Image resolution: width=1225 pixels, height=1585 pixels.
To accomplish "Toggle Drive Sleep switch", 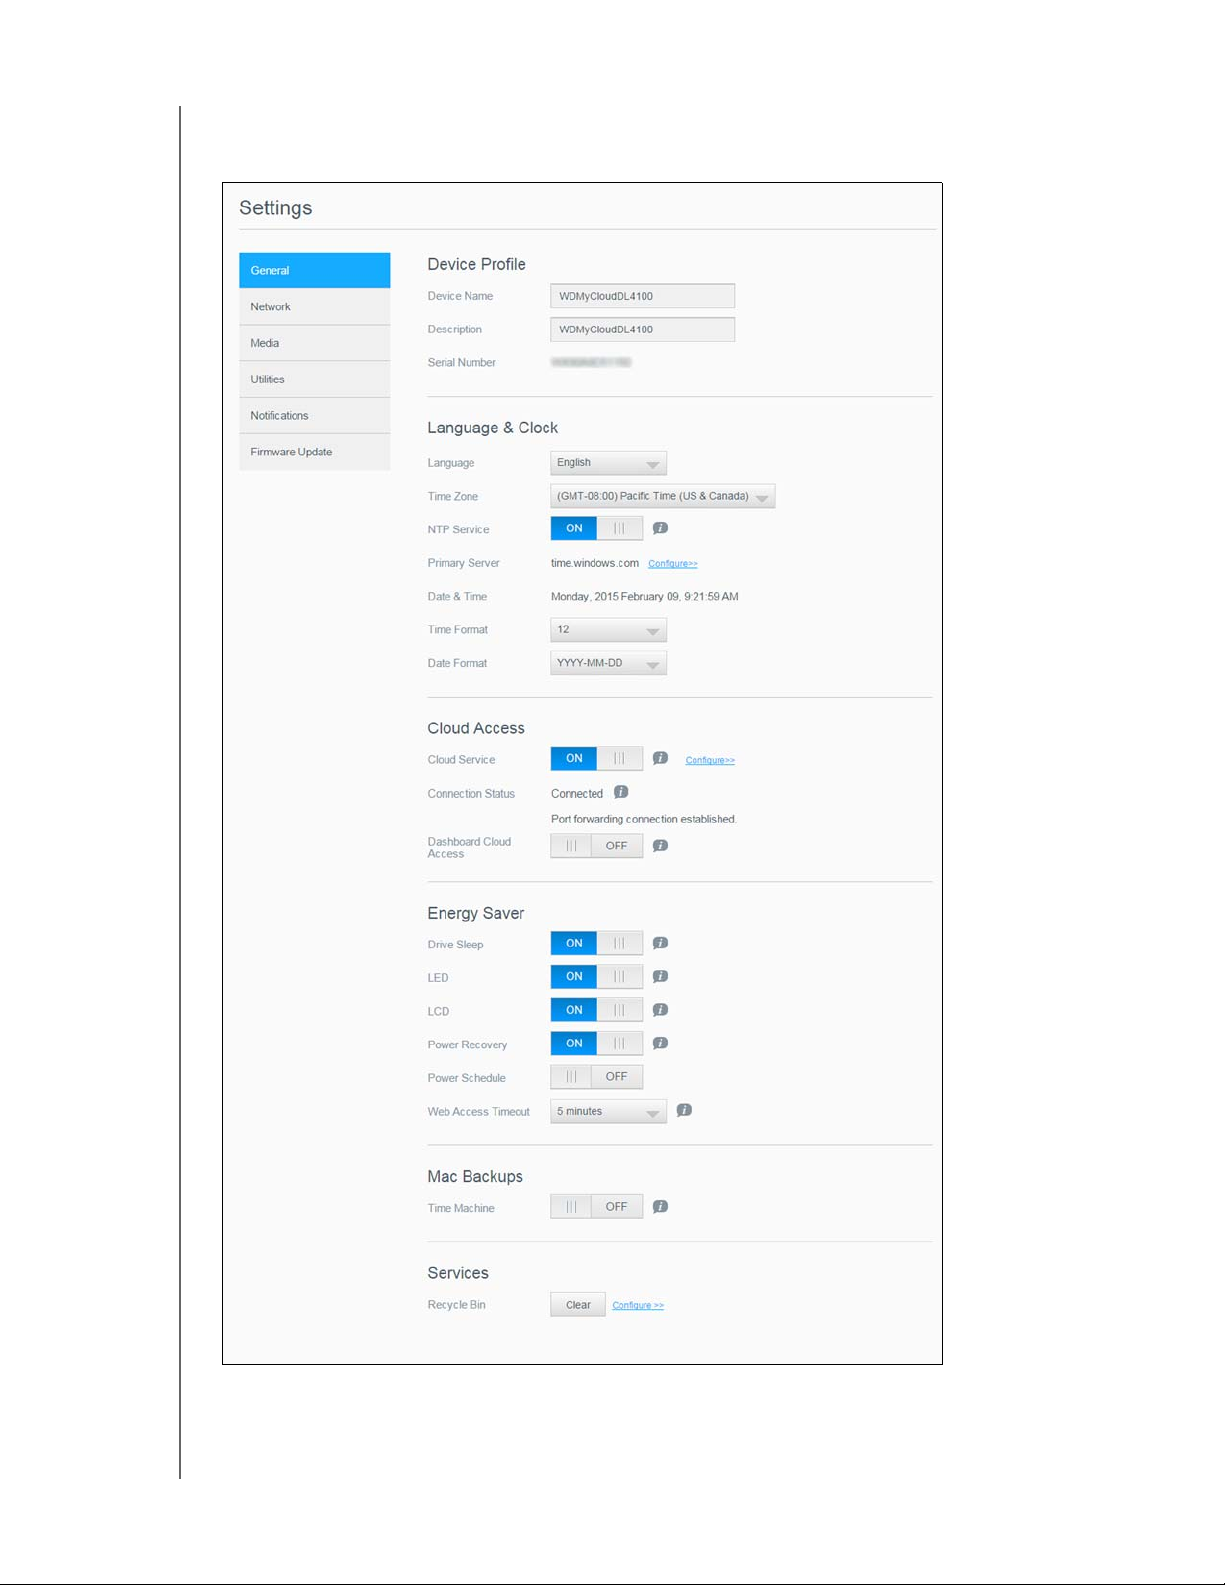I will point(597,943).
